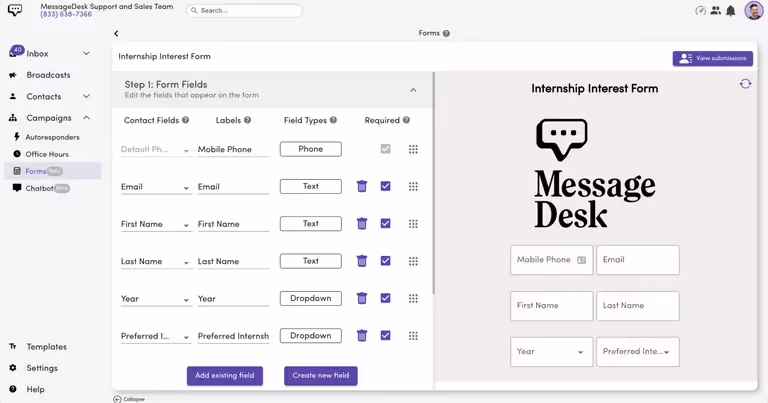Click the MessageDesk chat bubble logo
The image size is (768, 403).
(x=15, y=10)
